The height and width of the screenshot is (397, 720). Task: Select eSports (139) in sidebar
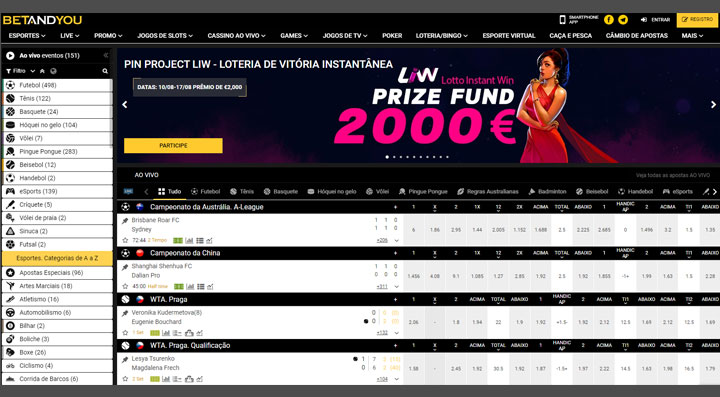tap(57, 191)
